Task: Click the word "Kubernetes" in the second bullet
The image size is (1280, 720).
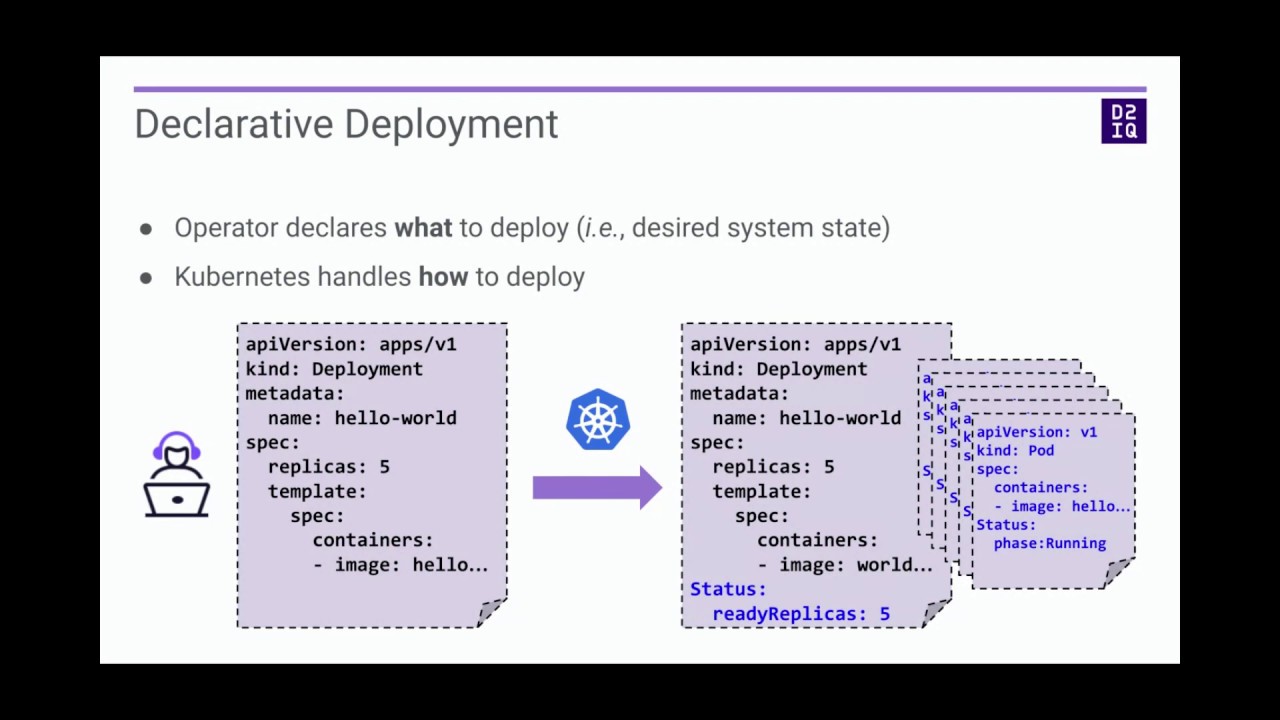Action: pyautogui.click(x=243, y=277)
